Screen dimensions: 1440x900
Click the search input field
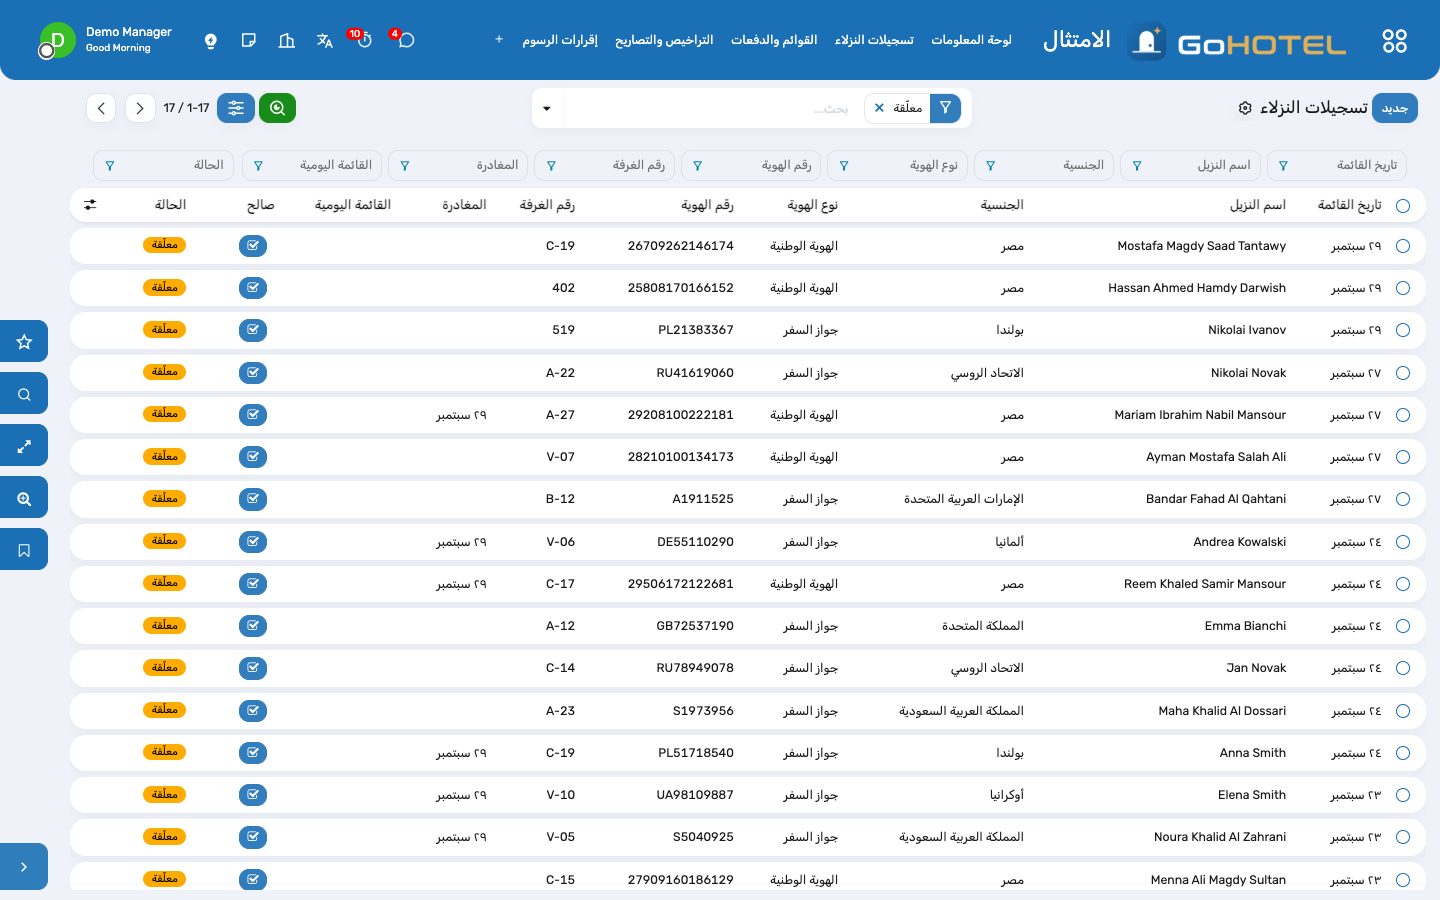click(712, 108)
